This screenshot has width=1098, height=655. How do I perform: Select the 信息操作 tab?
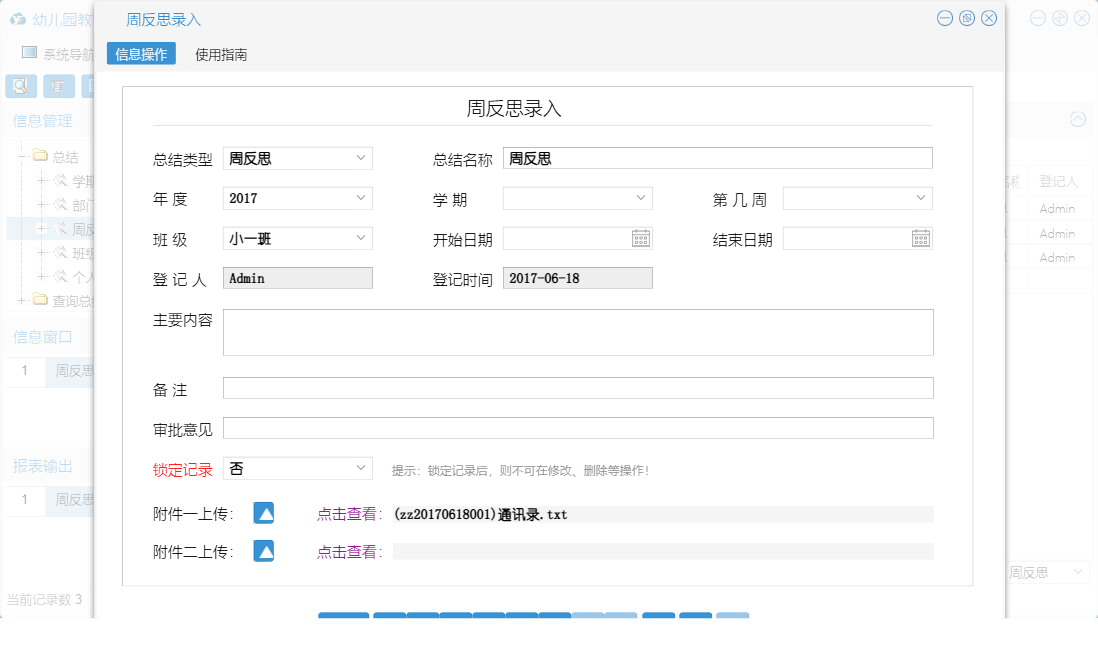[140, 53]
